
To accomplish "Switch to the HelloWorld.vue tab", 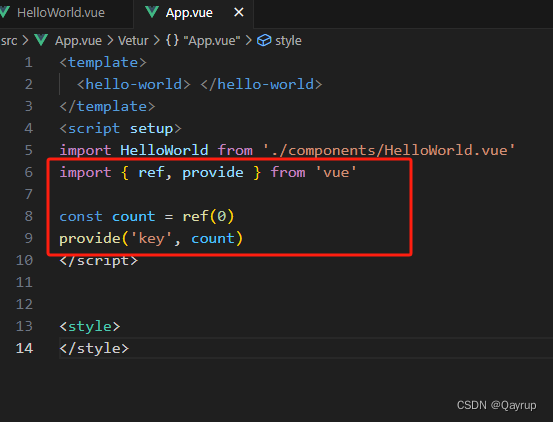I will pos(61,13).
